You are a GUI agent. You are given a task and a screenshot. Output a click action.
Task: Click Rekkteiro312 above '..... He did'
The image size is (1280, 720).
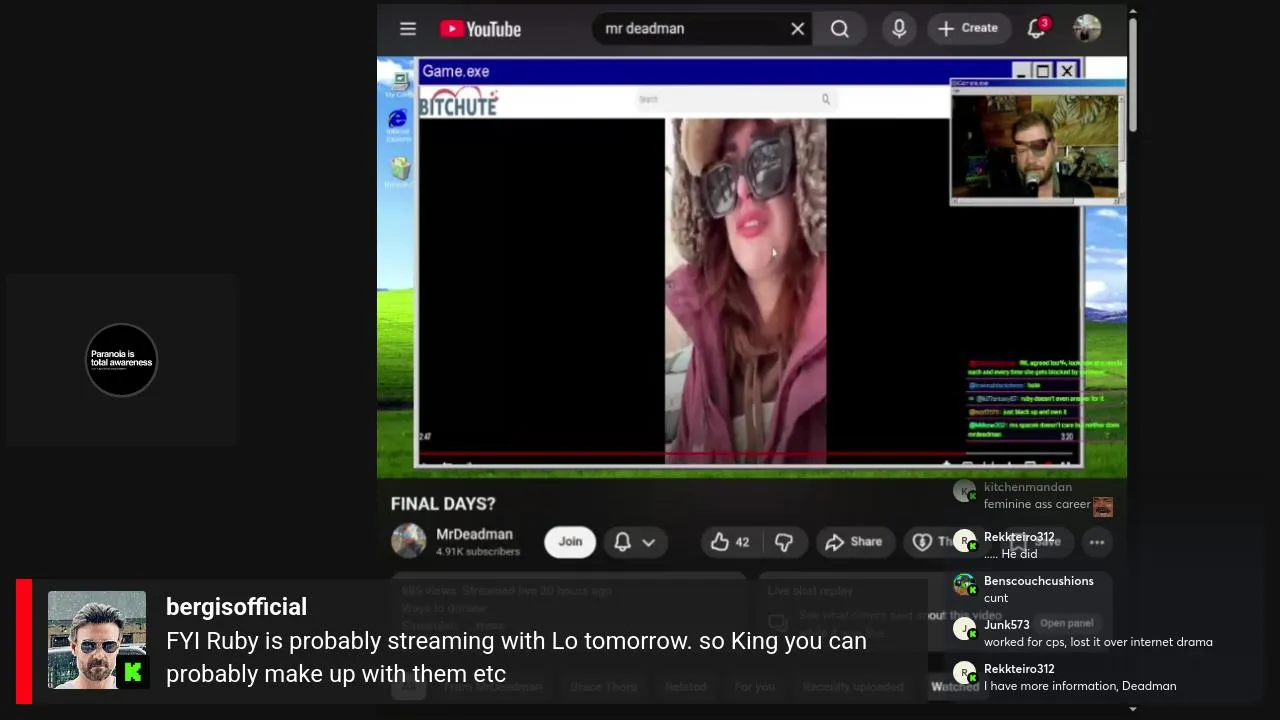(1019, 537)
